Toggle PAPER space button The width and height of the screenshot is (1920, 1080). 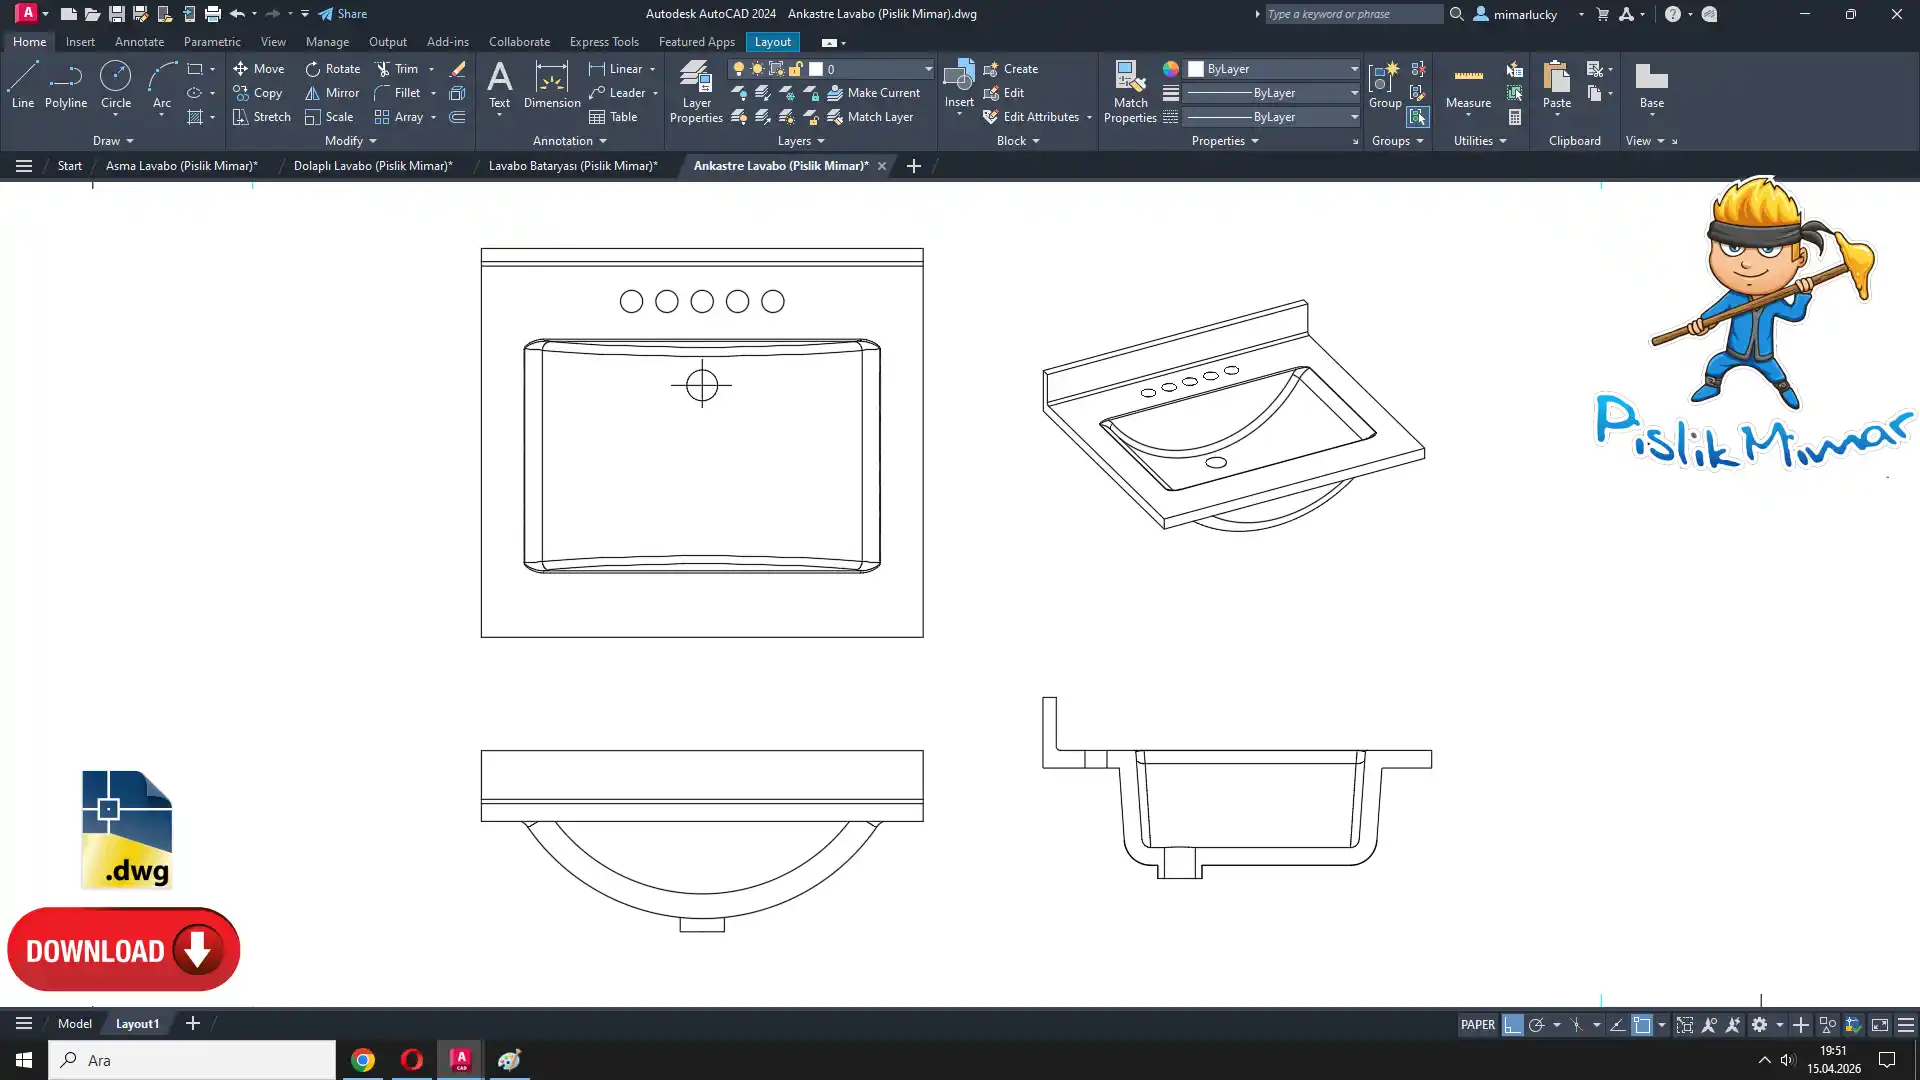[1477, 1025]
